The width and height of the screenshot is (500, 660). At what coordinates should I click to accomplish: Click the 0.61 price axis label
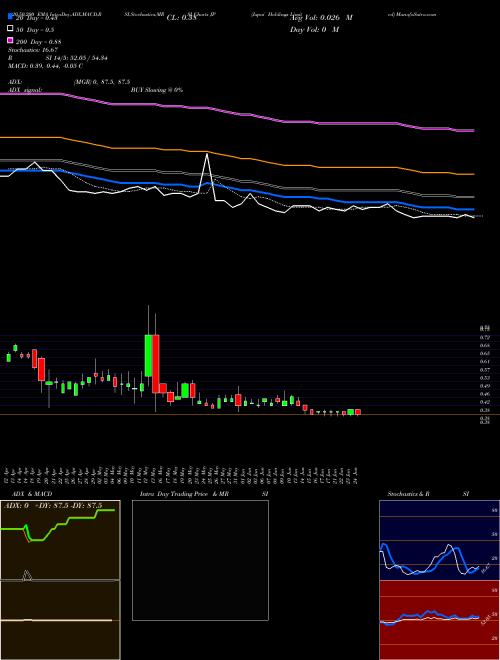pos(484,362)
